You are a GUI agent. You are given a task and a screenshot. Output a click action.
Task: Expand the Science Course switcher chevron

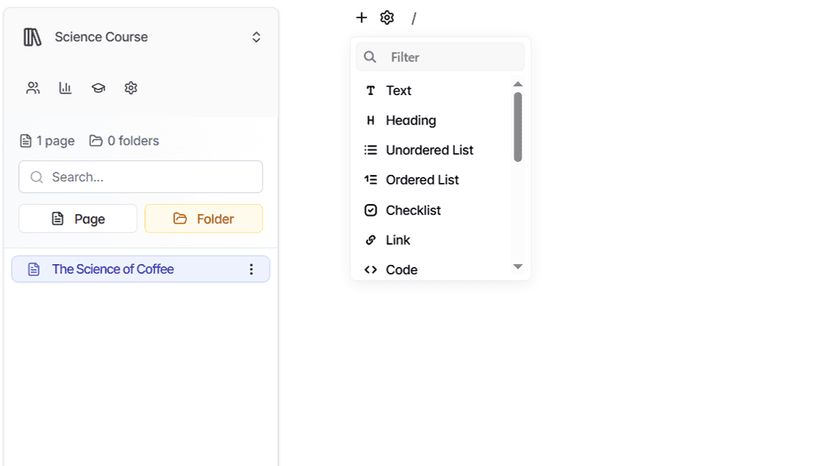tap(256, 37)
